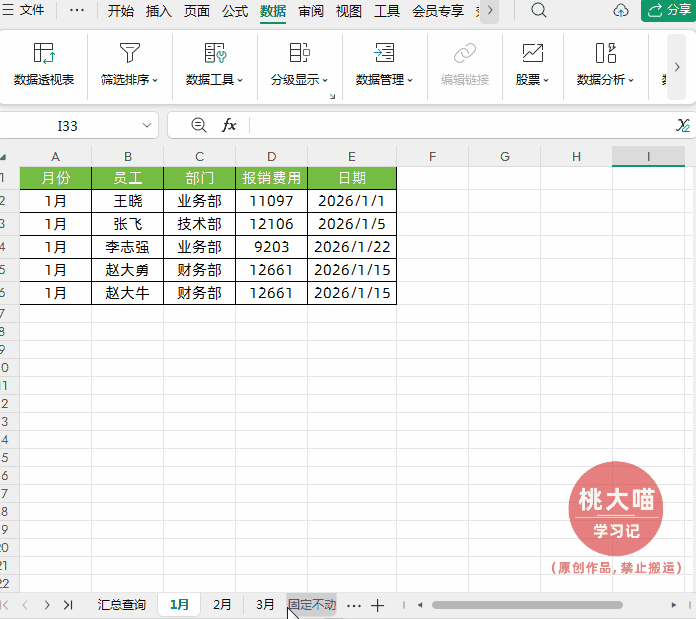The image size is (696, 619).
Task: Switch to the 审阅 tab
Action: coord(311,11)
